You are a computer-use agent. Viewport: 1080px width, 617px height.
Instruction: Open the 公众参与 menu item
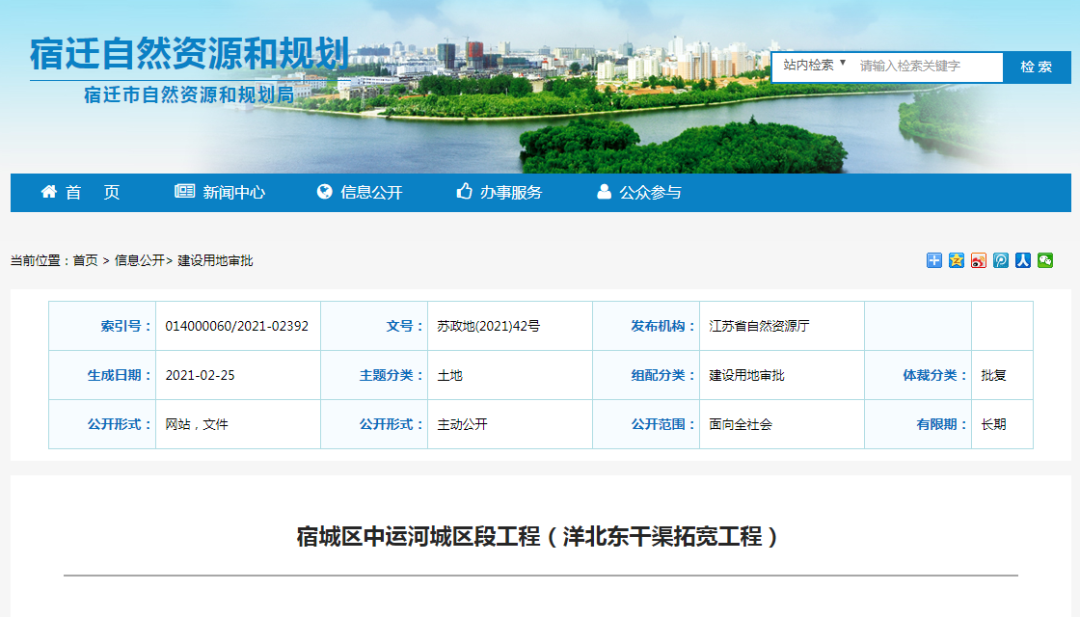coord(650,192)
